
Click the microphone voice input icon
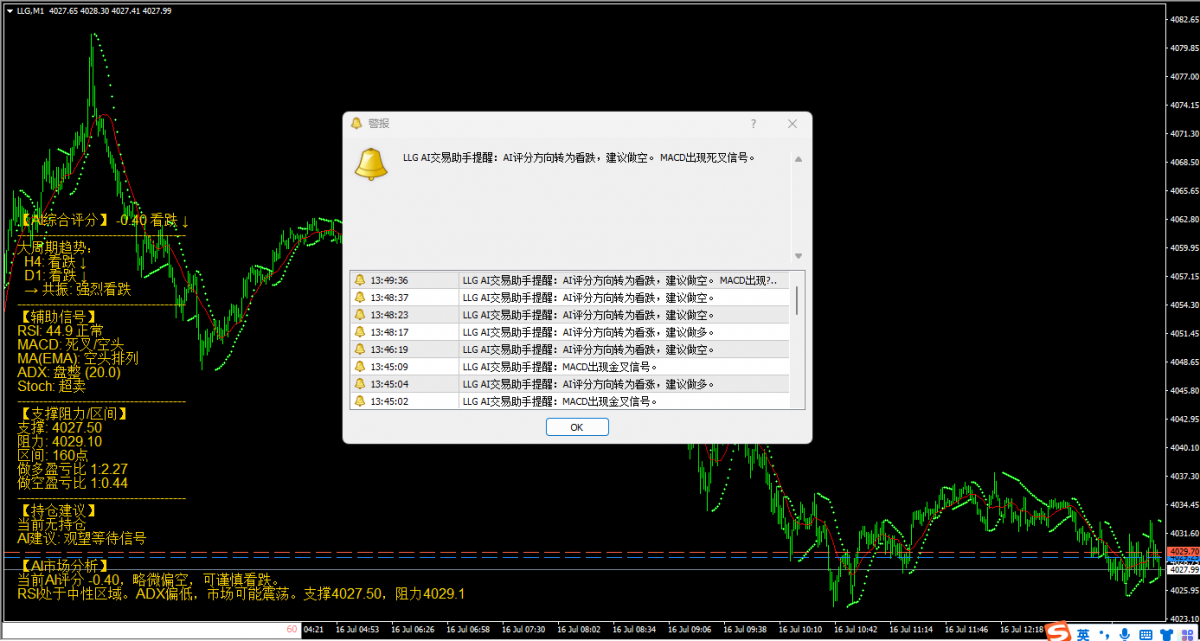[1125, 634]
